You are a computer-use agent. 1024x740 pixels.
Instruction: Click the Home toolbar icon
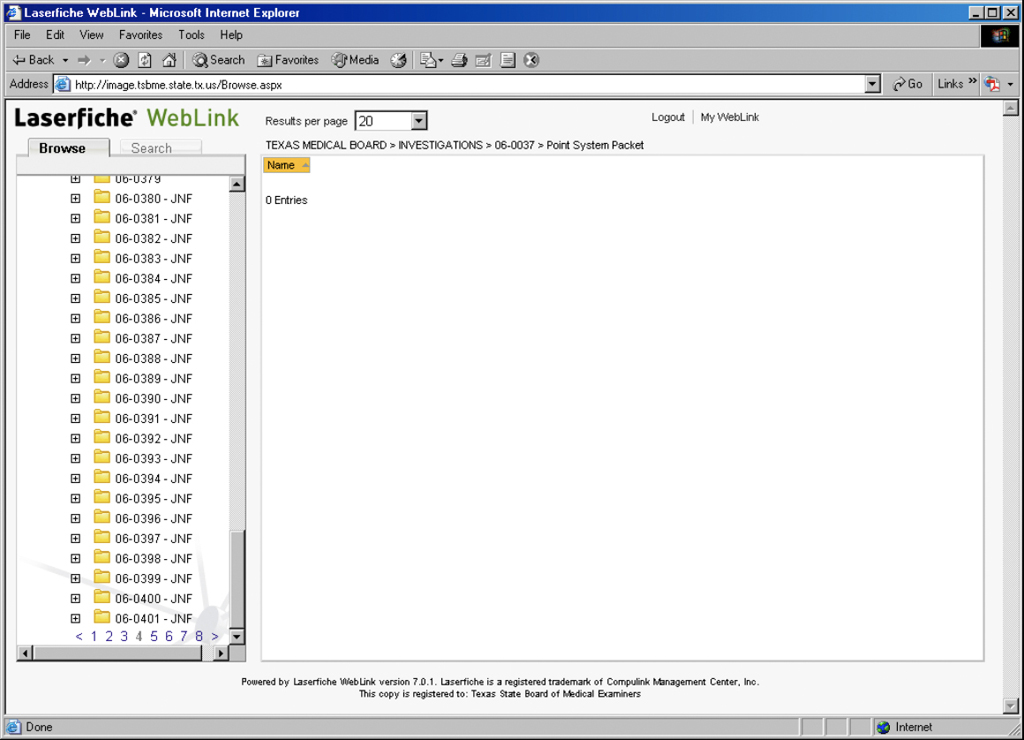coord(169,60)
